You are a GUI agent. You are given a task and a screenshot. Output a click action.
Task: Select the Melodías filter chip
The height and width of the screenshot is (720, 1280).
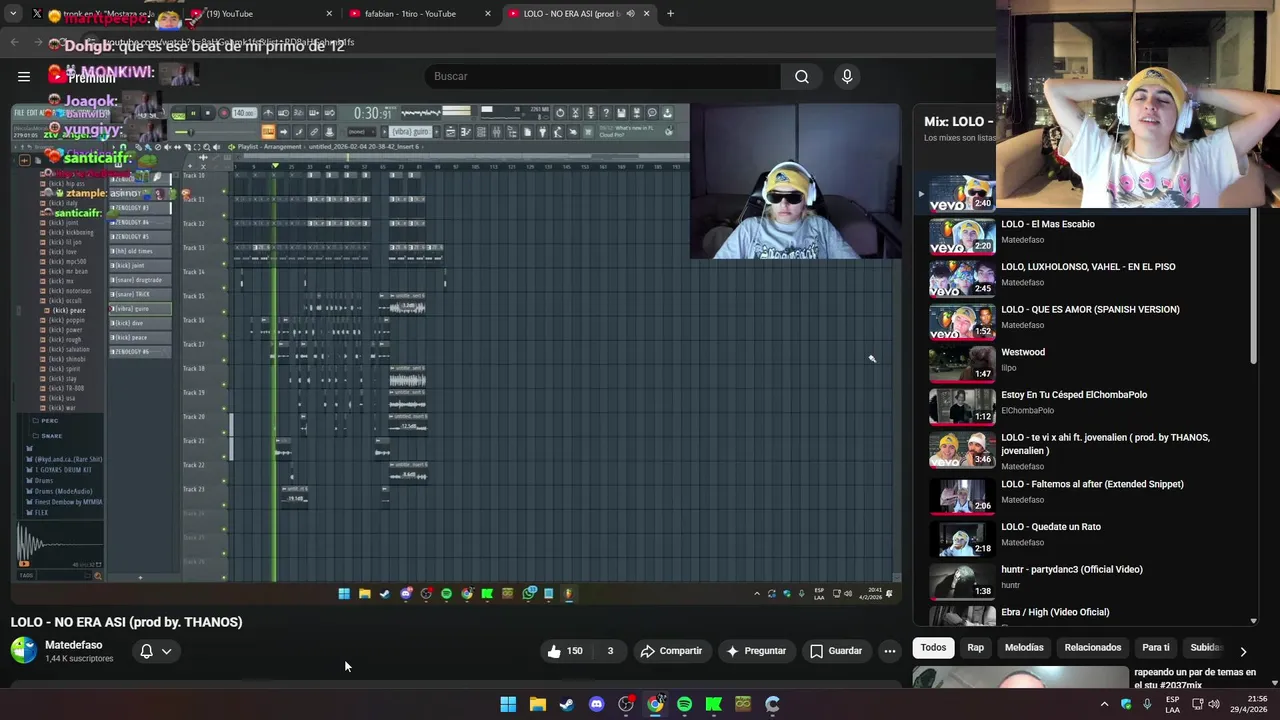coord(1024,647)
